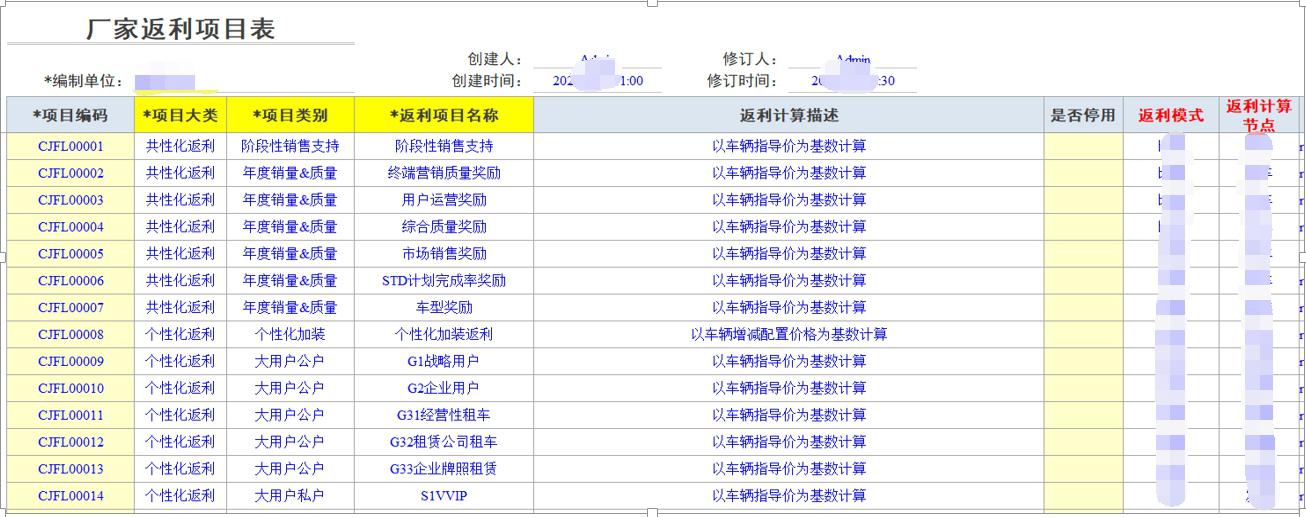This screenshot has height=517, width=1306.
Task: Click the 返利项目名称 column header
Action: (x=444, y=115)
